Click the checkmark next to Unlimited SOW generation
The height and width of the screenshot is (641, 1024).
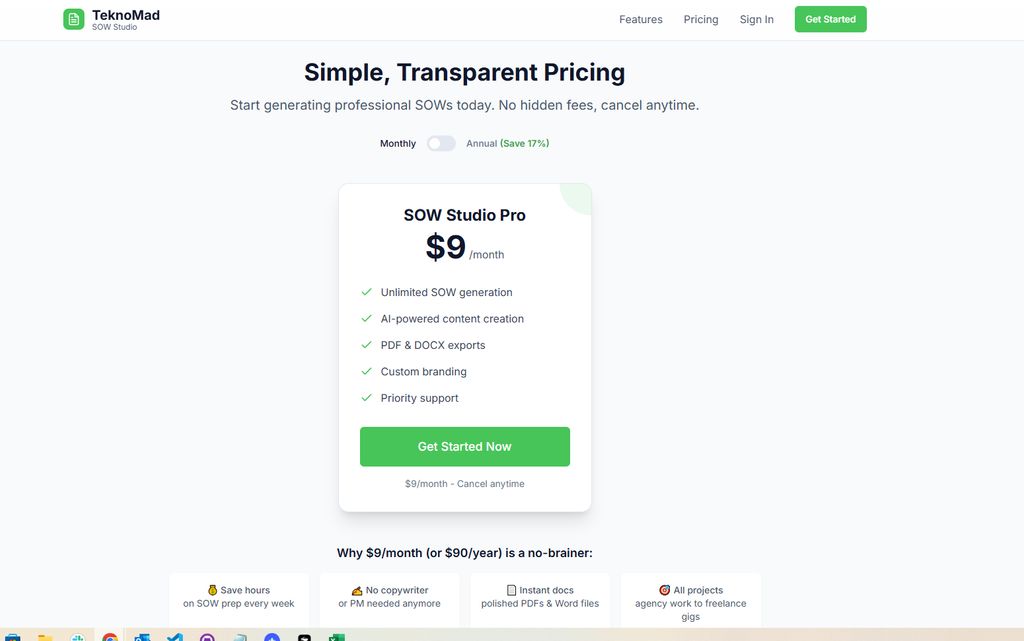[x=367, y=292]
